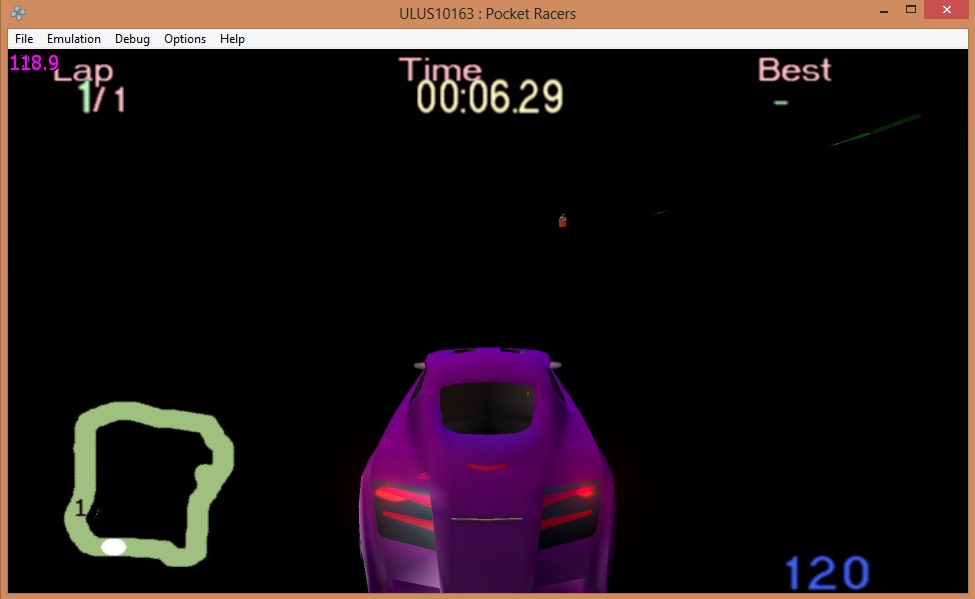
Task: Open the Help menu
Action: [232, 39]
